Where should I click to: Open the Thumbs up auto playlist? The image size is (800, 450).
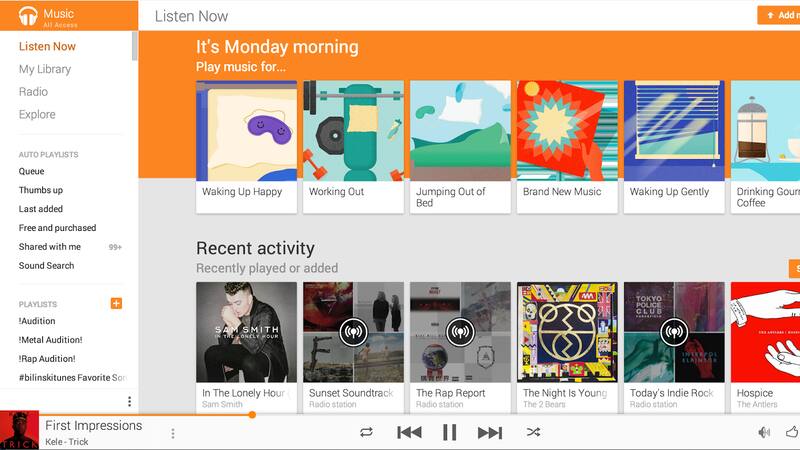pyautogui.click(x=41, y=190)
